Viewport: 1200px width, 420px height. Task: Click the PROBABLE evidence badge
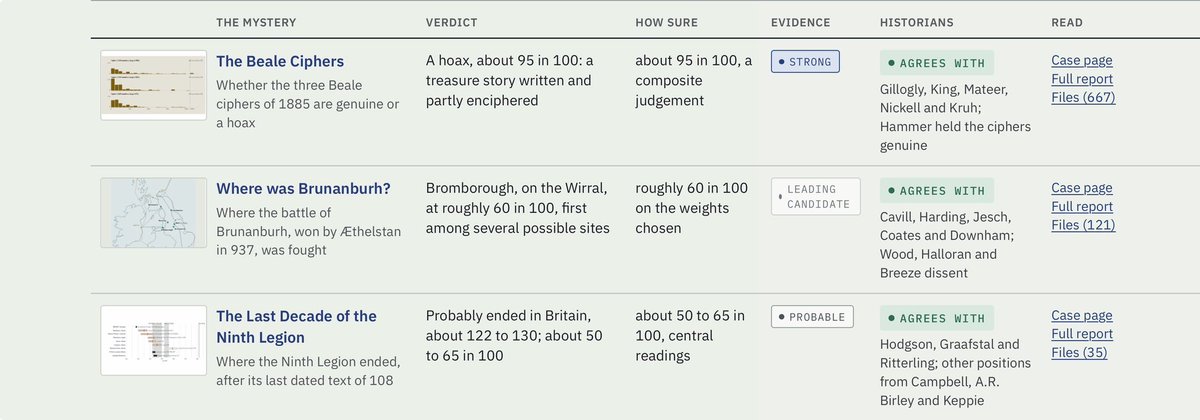pos(812,317)
